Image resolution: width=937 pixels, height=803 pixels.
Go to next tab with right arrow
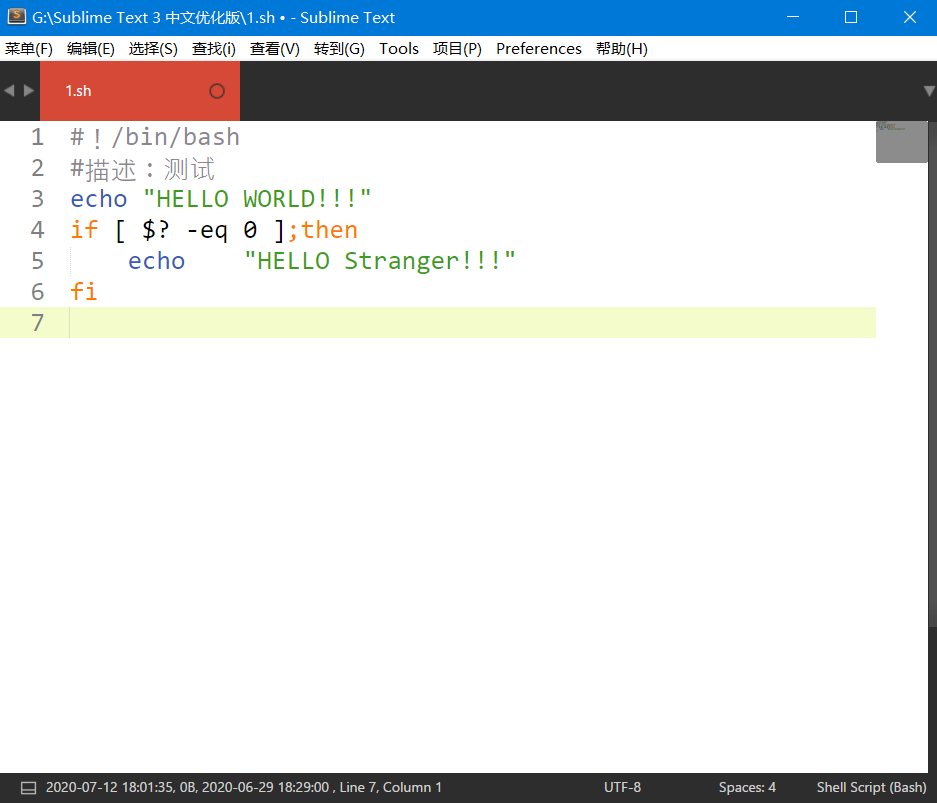[x=29, y=90]
